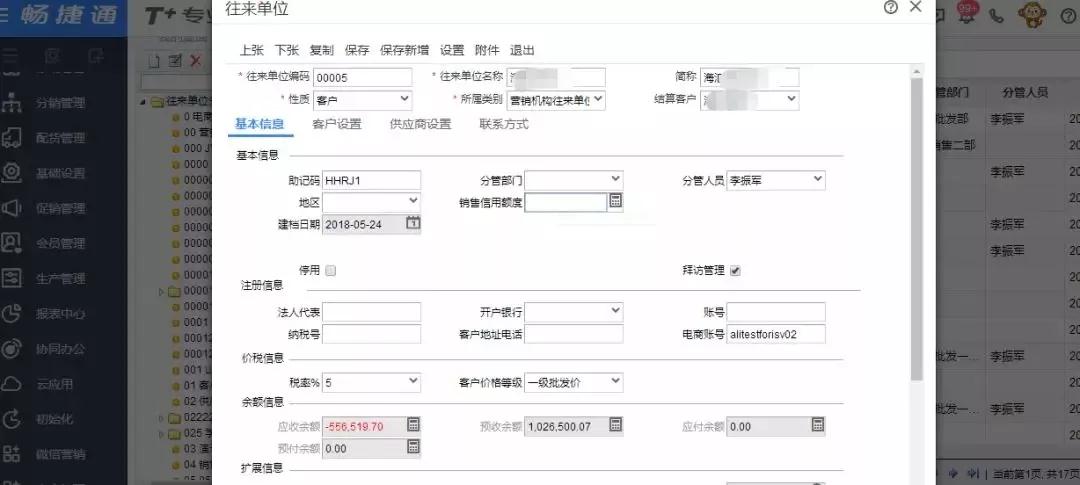1080x485 pixels.
Task: Switch to 联系方式 tab
Action: point(503,125)
